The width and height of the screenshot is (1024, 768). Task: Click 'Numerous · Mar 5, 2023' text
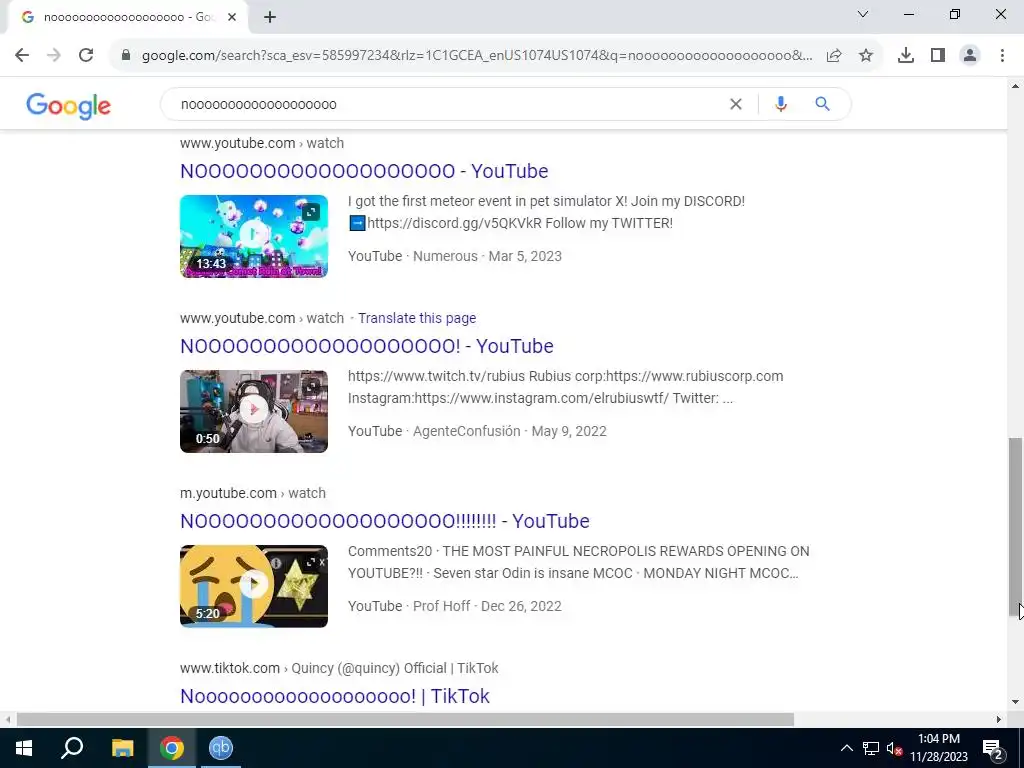click(x=487, y=256)
